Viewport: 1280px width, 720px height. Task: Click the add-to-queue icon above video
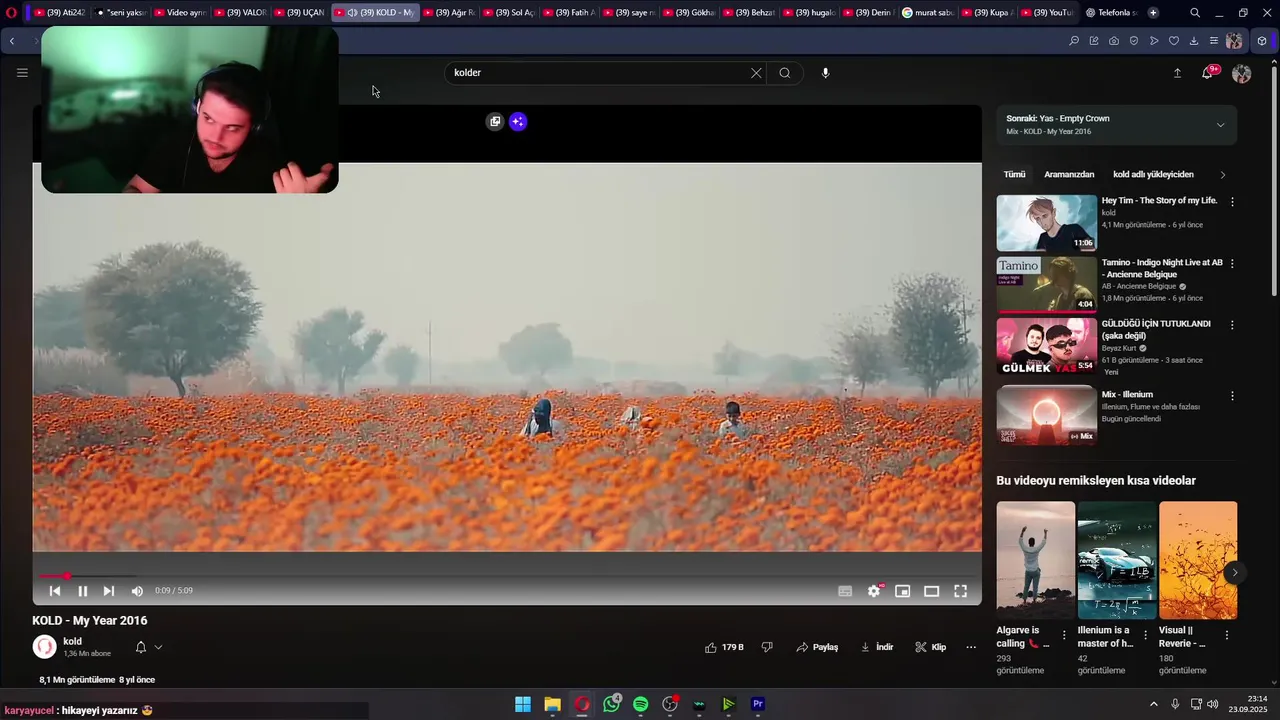[x=495, y=121]
